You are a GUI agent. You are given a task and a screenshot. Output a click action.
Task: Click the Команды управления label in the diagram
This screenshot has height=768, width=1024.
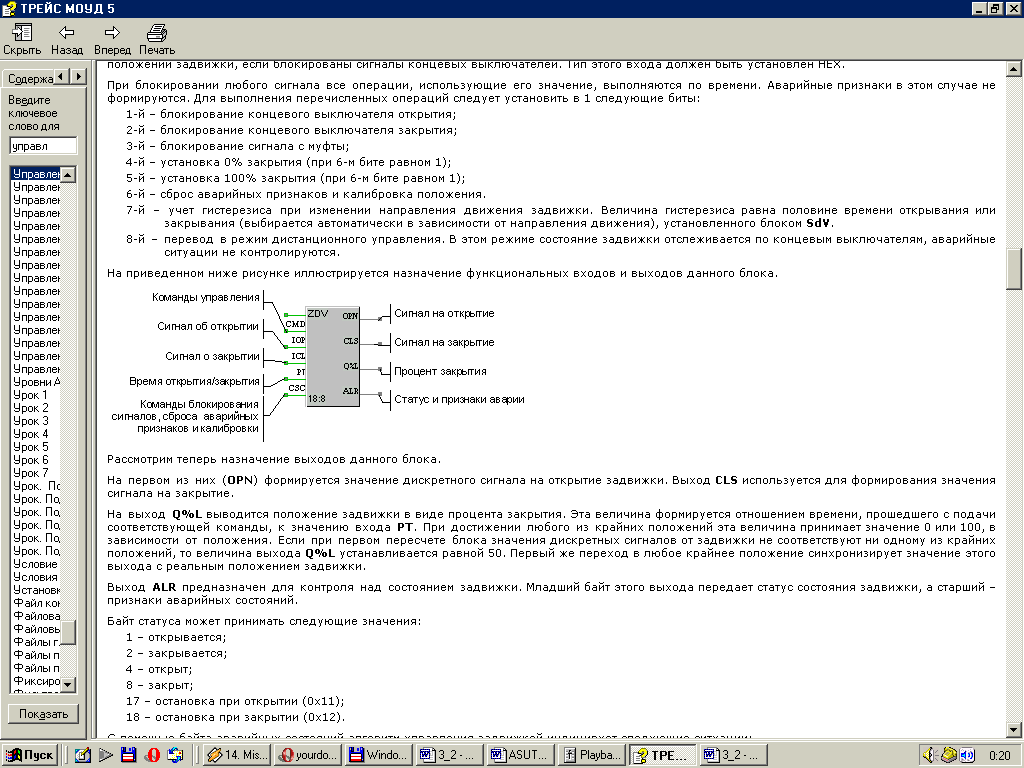point(206,298)
